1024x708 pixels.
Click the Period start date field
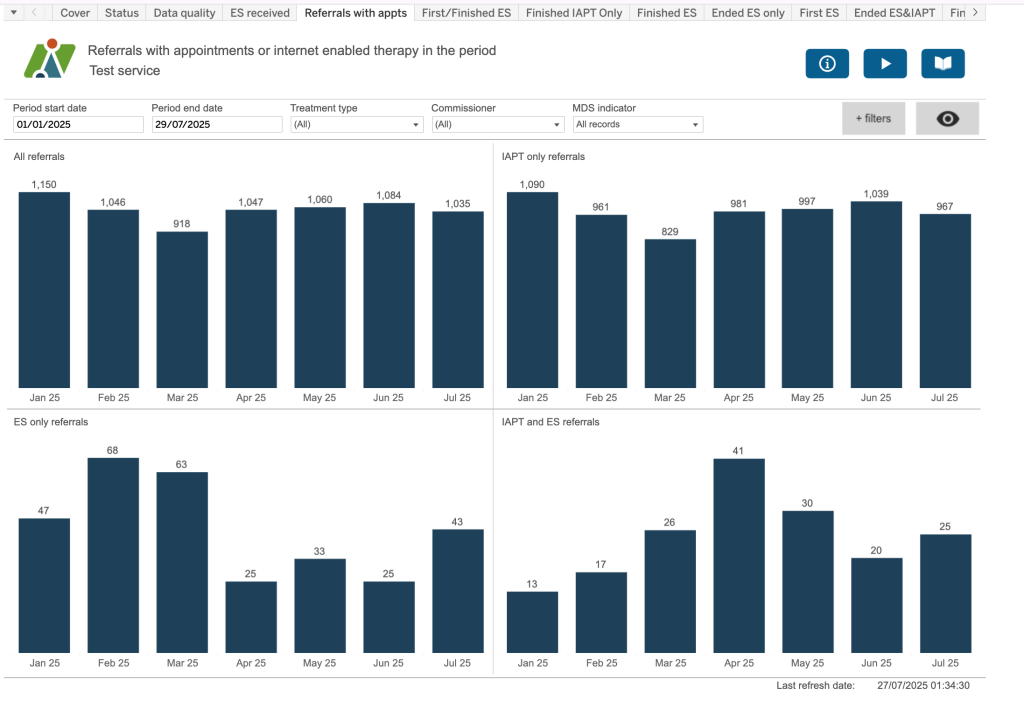click(78, 125)
